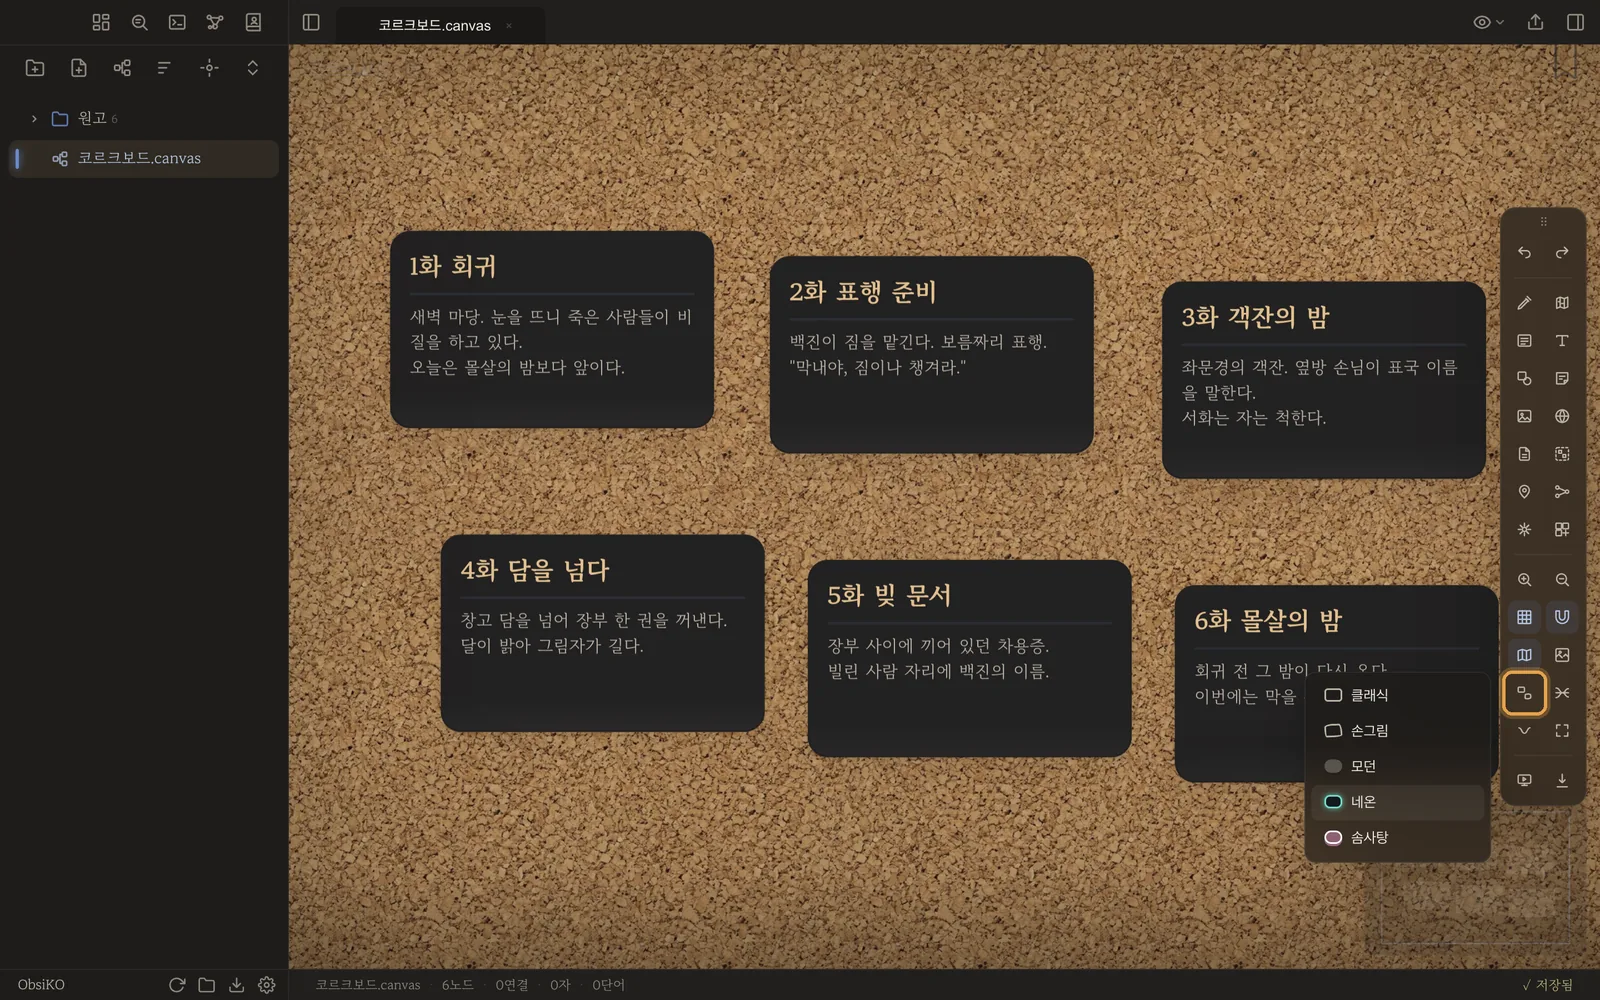Add a web page card with the globe icon

pyautogui.click(x=1562, y=416)
